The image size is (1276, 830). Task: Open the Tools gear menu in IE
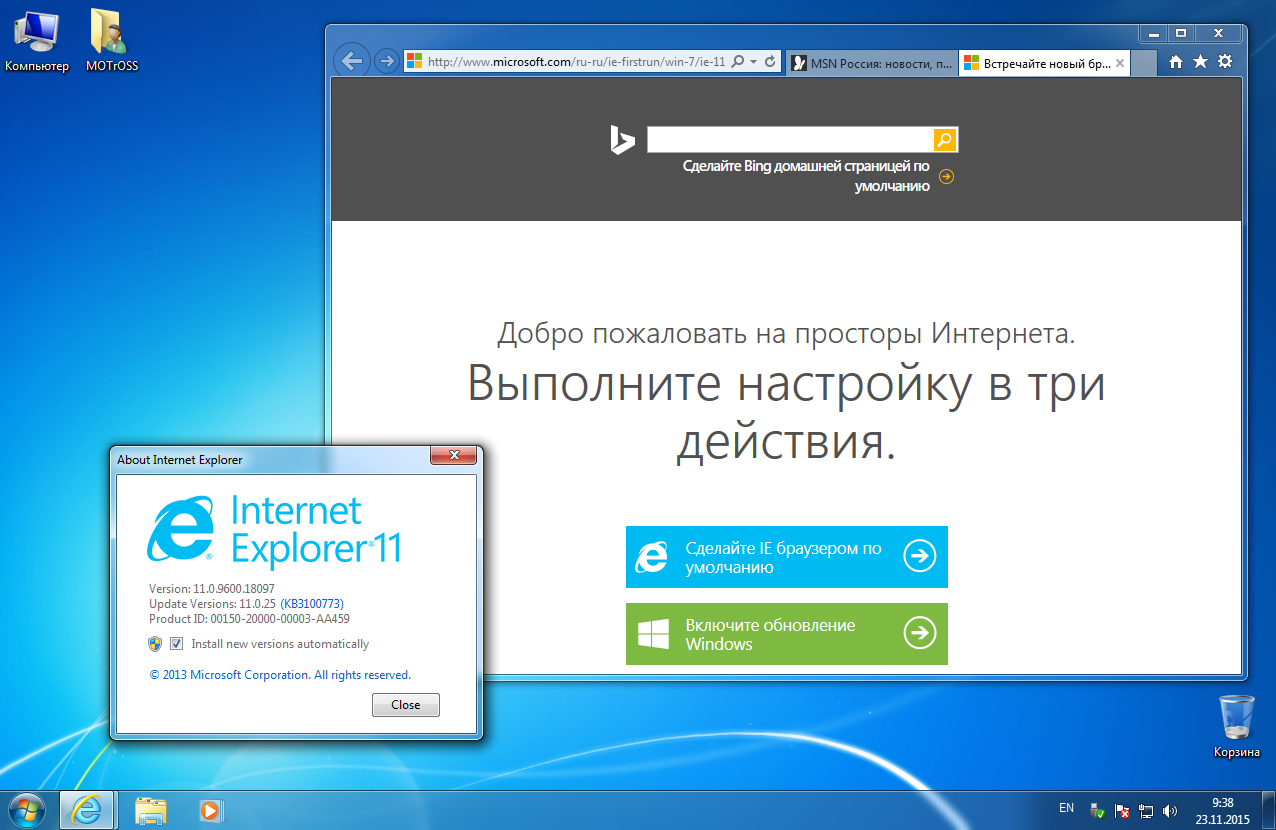point(1224,62)
